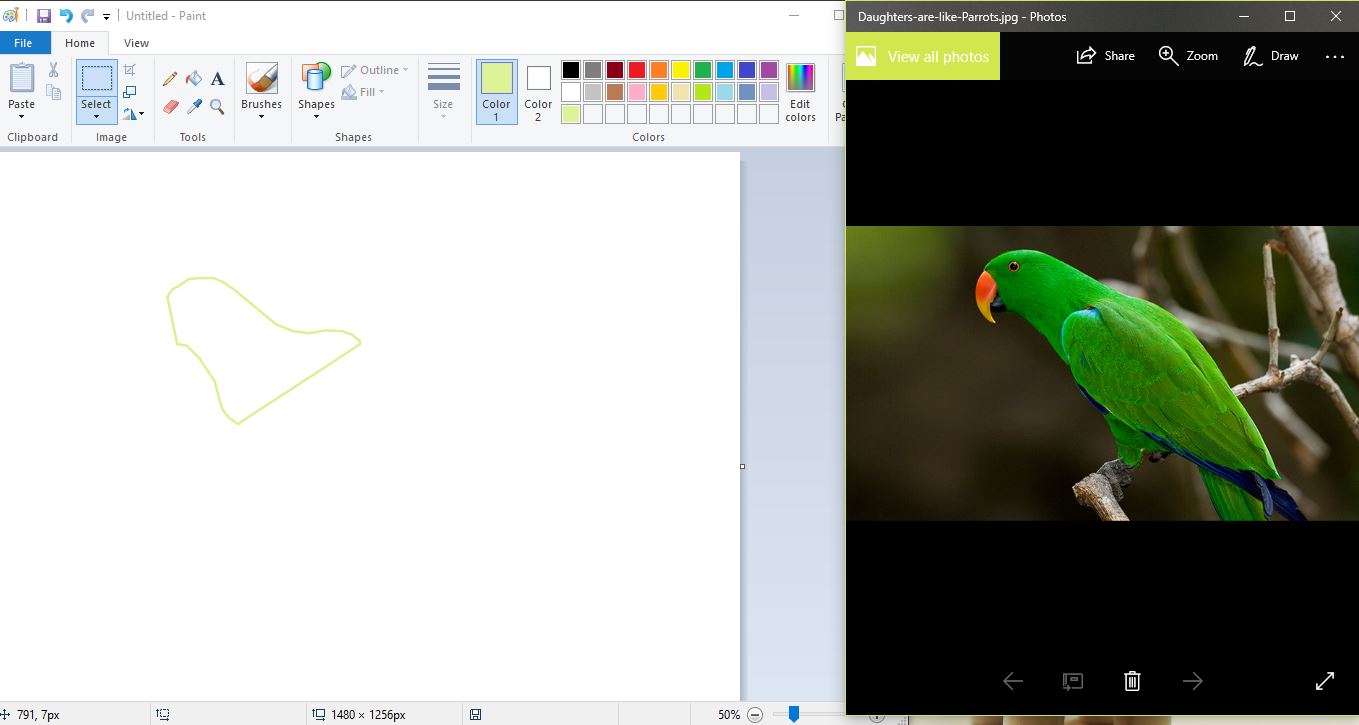
Task: Open the Customize Quick Access Toolbar dropdown
Action: [106, 17]
